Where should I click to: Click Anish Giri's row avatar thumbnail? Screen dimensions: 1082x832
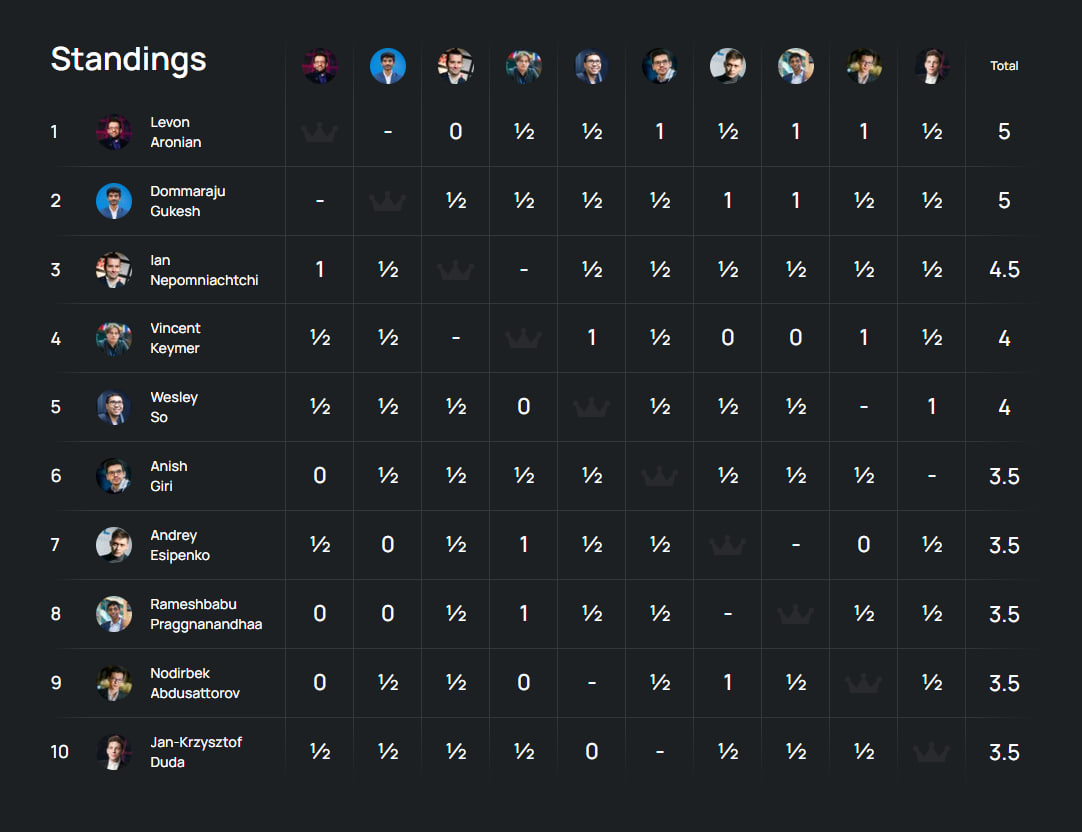click(x=114, y=476)
